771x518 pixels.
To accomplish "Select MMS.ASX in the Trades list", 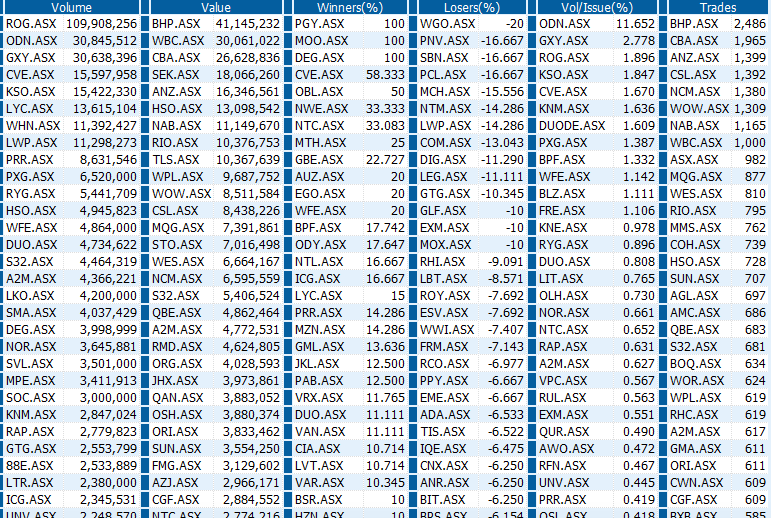I will pos(695,228).
